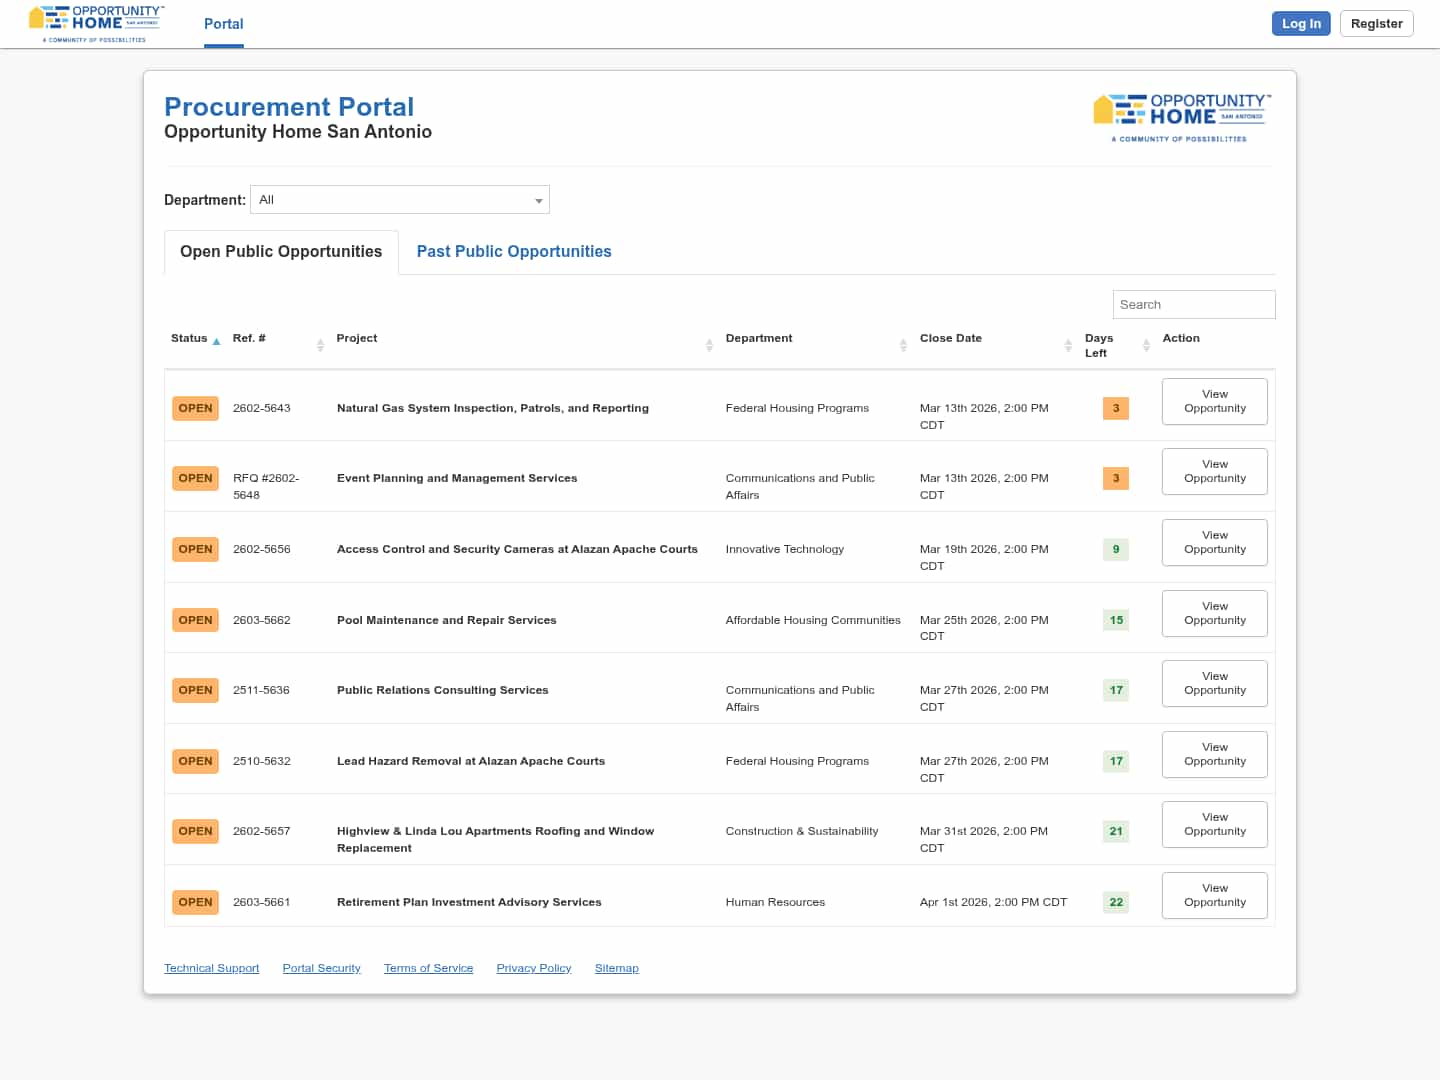
Task: View Opportunity for Natural Gas System Inspection
Action: [1214, 402]
